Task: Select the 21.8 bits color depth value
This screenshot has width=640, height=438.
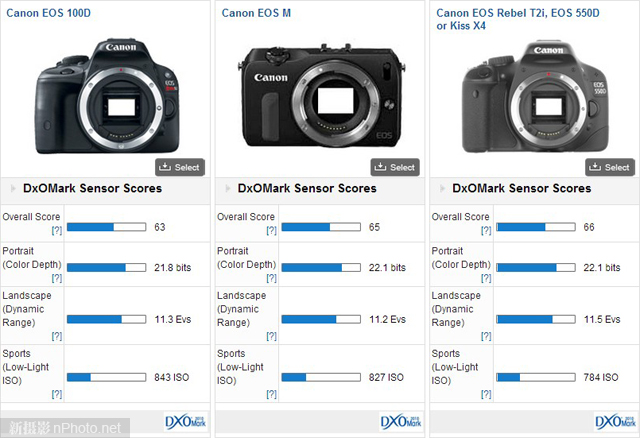Action: click(x=173, y=267)
